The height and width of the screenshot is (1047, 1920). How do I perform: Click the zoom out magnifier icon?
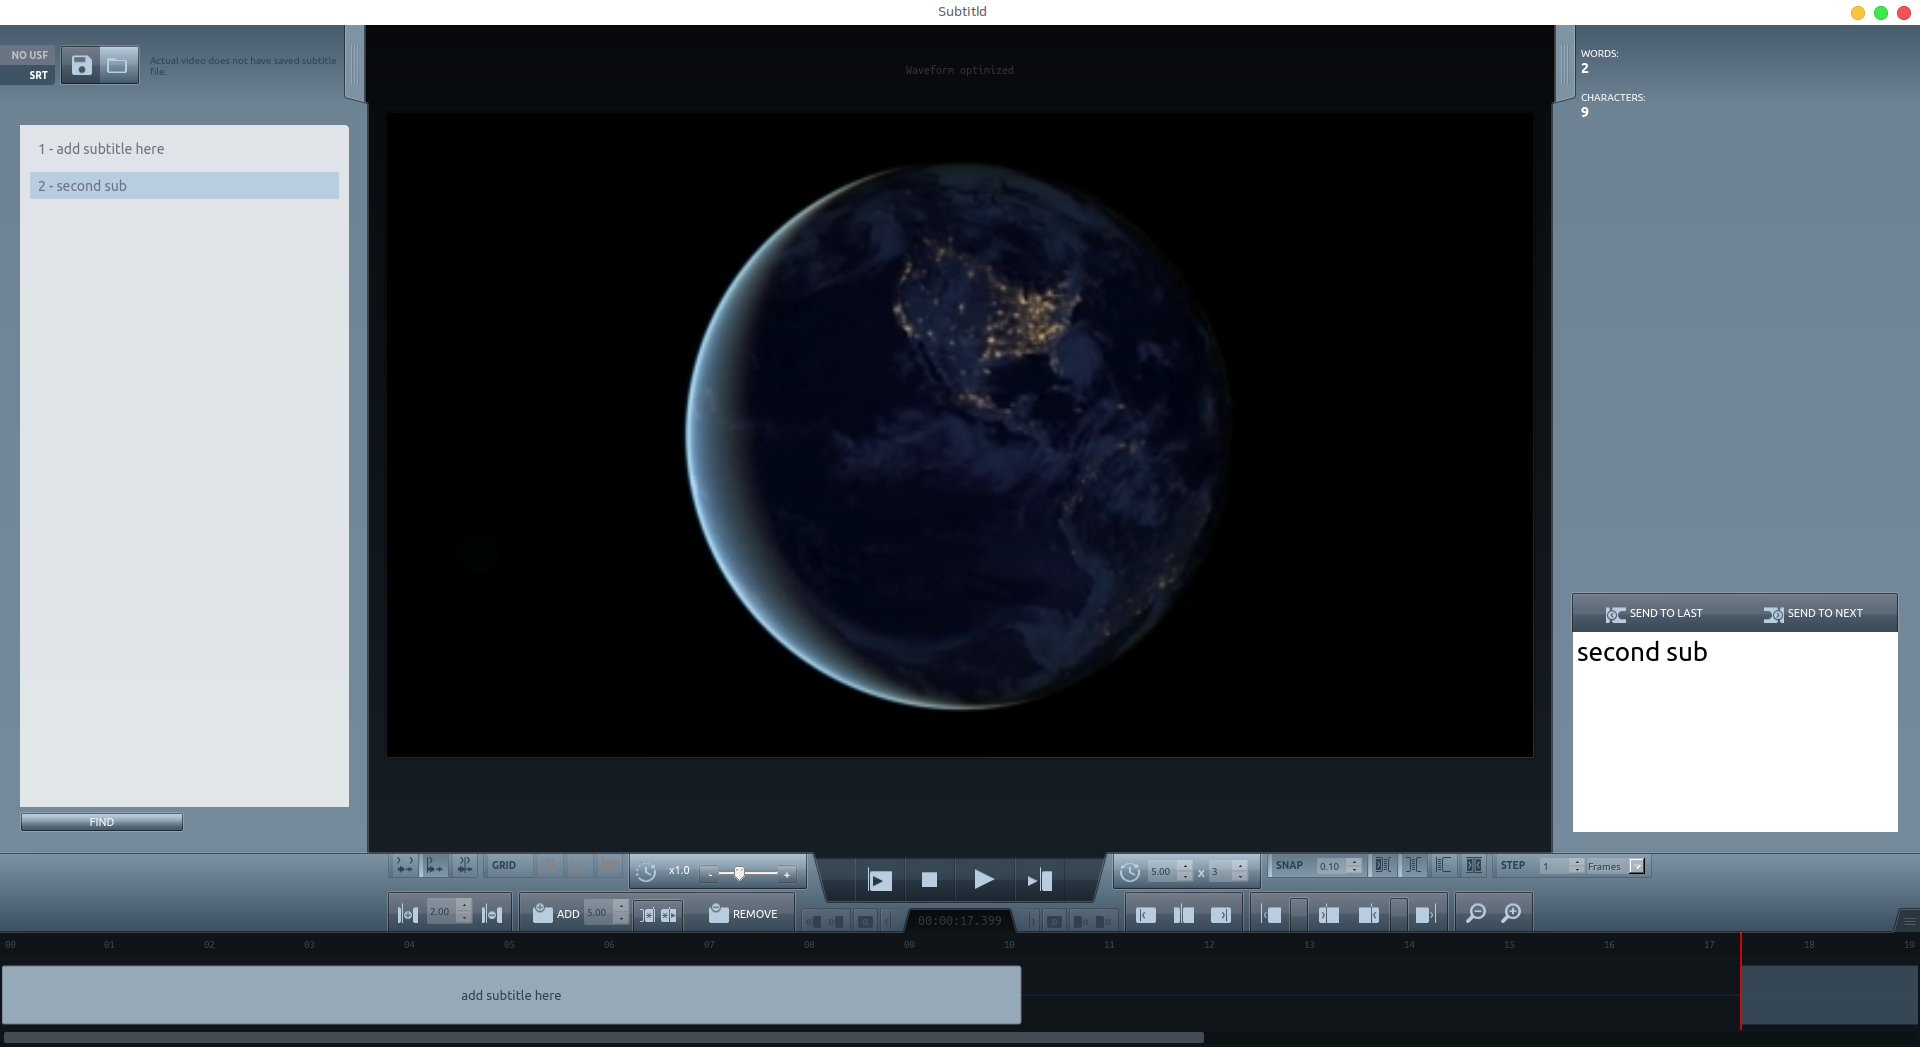[x=1475, y=913]
